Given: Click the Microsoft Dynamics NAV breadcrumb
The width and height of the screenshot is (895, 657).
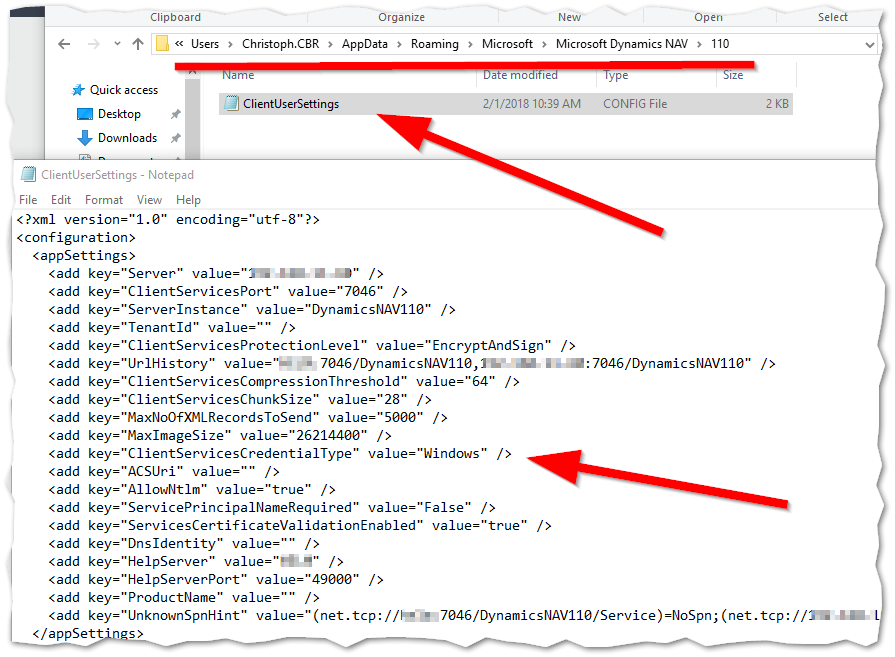Looking at the screenshot, I should pos(622,44).
